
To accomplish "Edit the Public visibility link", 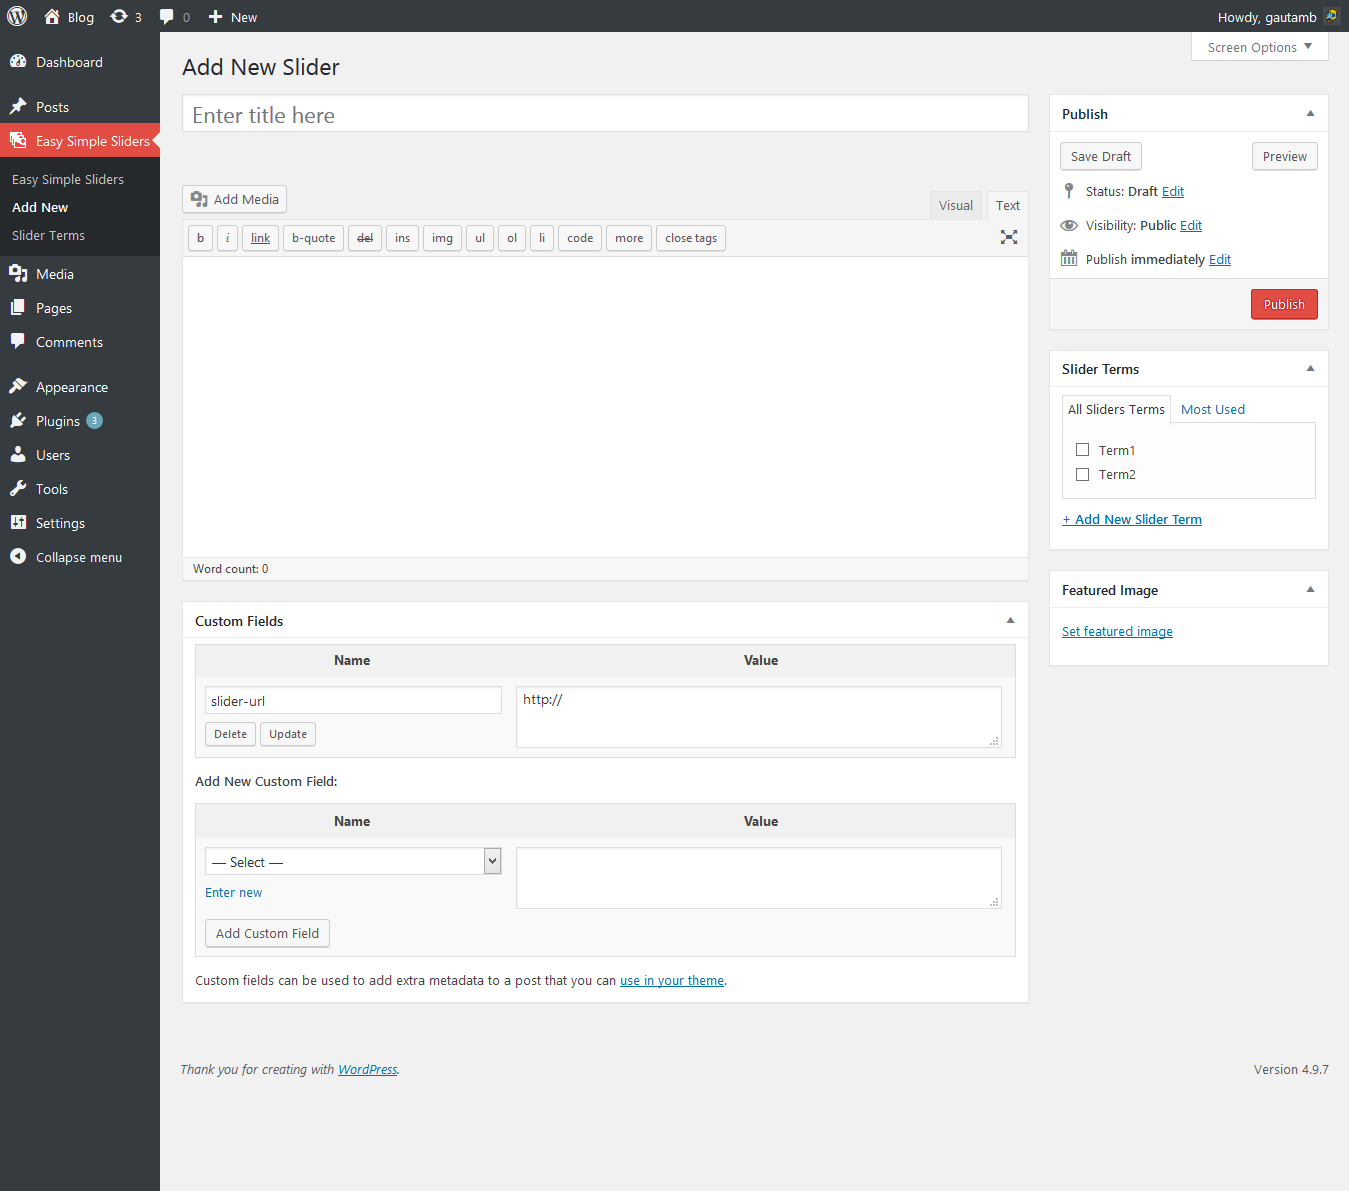I will 1191,225.
